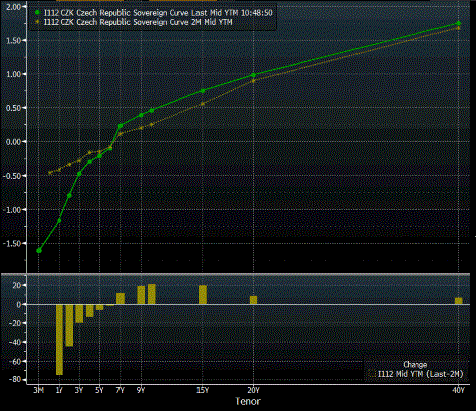Select the green 7Y data point marker
Screen dimensions: 476x411
120,126
